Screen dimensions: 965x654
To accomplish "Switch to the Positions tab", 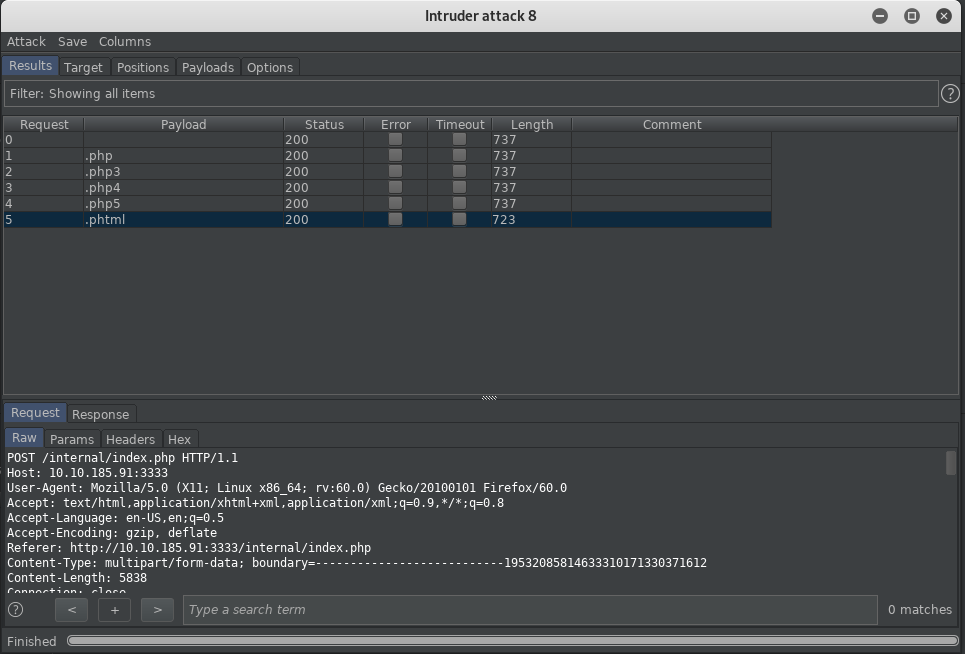I will tap(143, 67).
